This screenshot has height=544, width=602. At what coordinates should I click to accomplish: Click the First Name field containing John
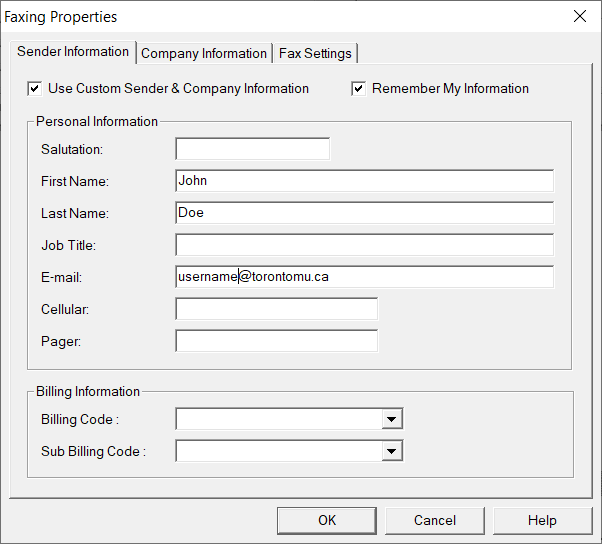tap(364, 181)
